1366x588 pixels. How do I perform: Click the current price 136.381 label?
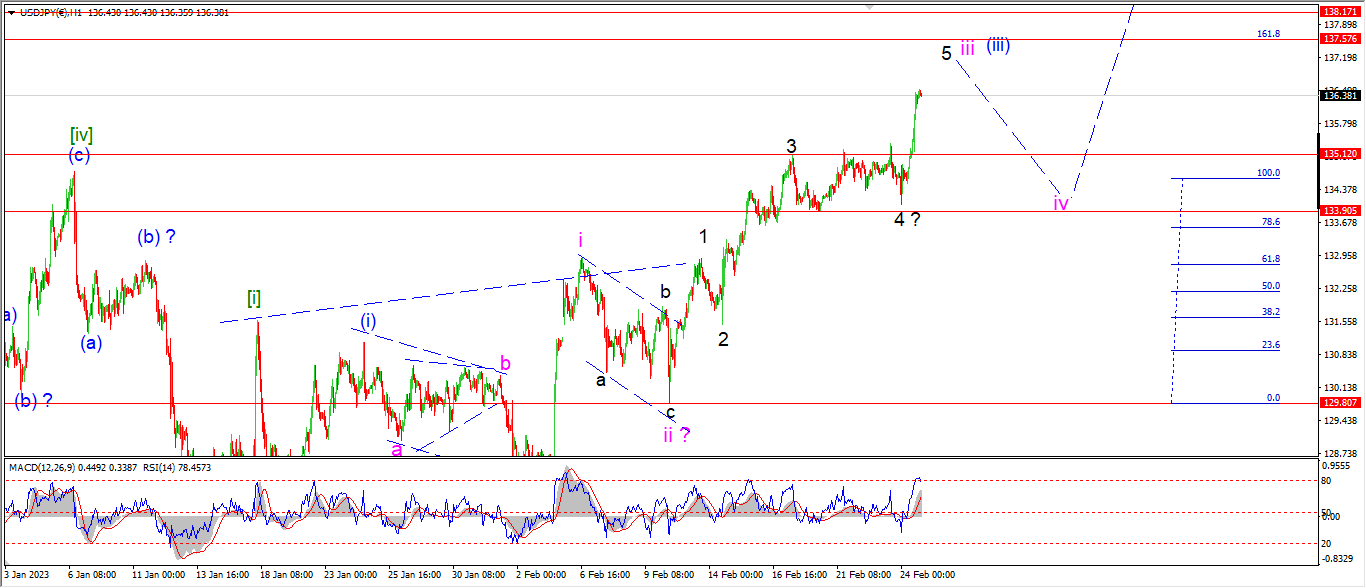1338,96
